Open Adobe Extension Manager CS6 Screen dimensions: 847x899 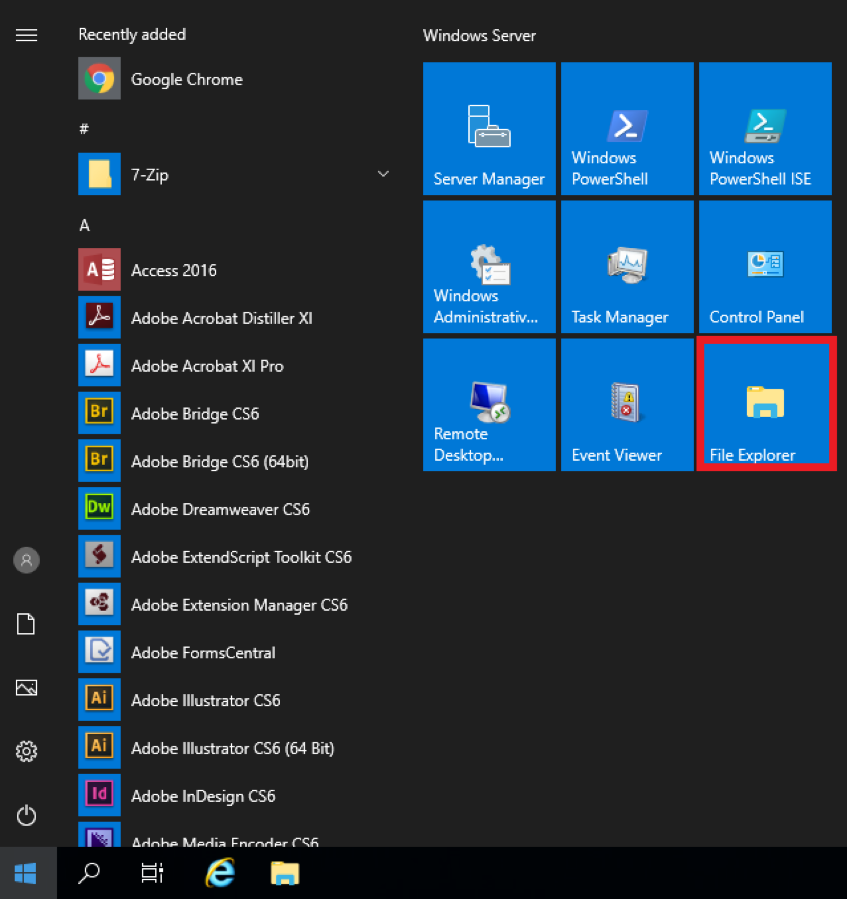[x=235, y=604]
